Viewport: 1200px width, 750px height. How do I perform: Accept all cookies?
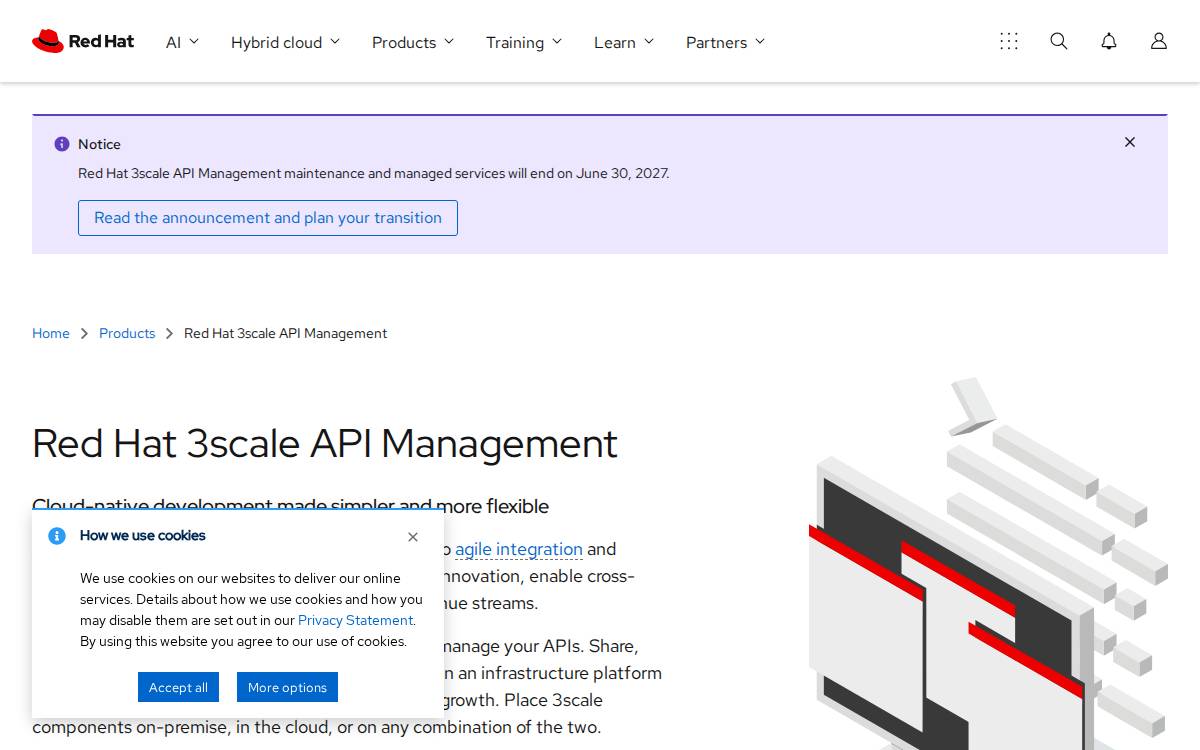pos(178,687)
